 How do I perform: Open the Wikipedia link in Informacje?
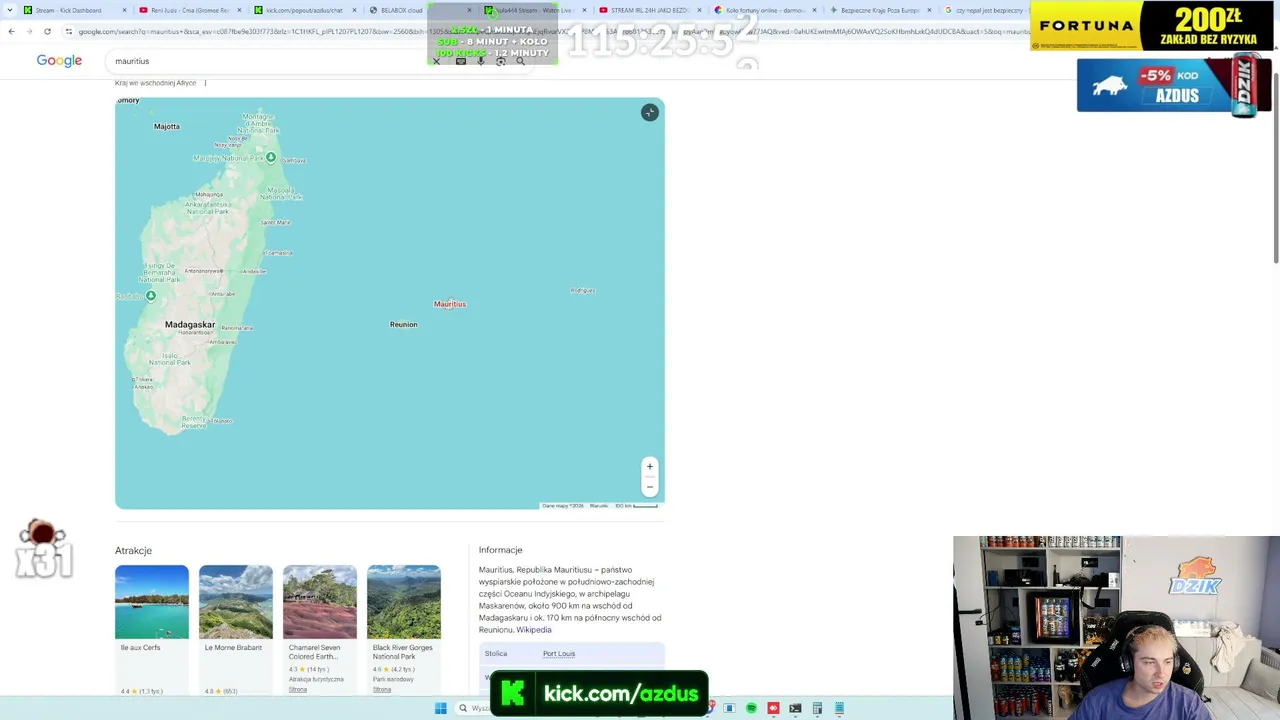(534, 630)
